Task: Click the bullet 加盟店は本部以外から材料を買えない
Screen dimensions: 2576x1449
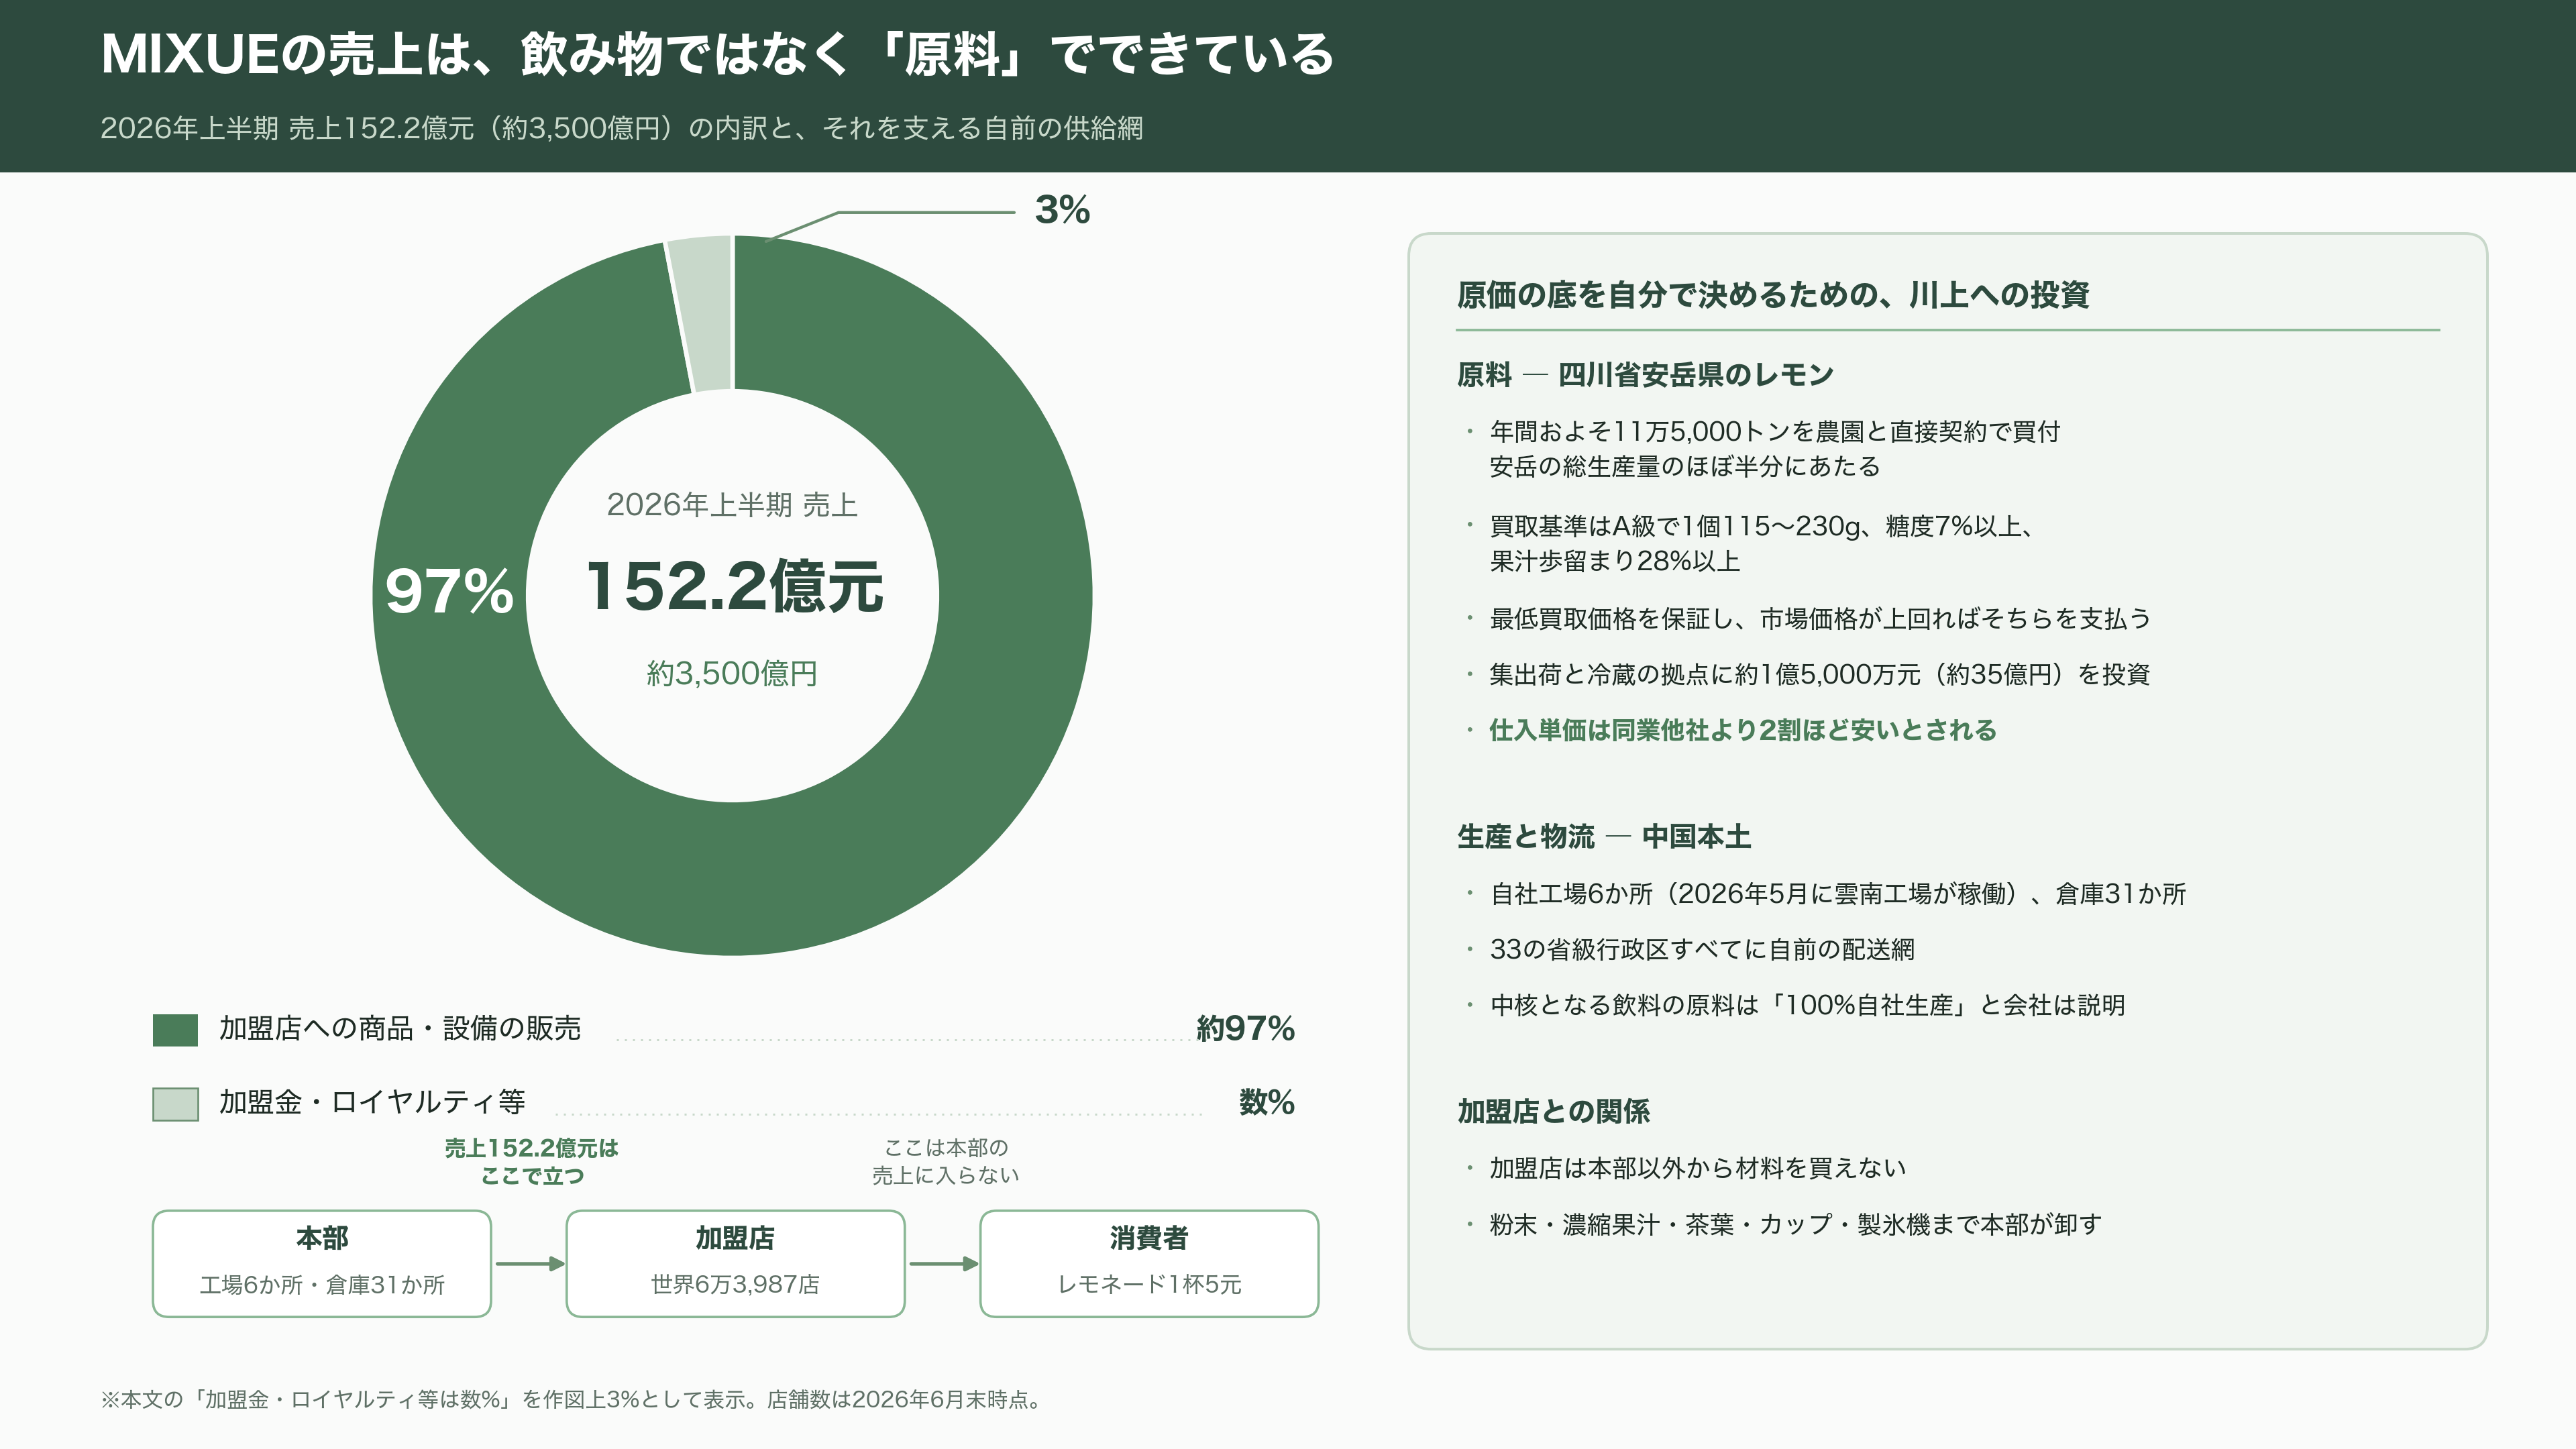Action: point(1698,1168)
